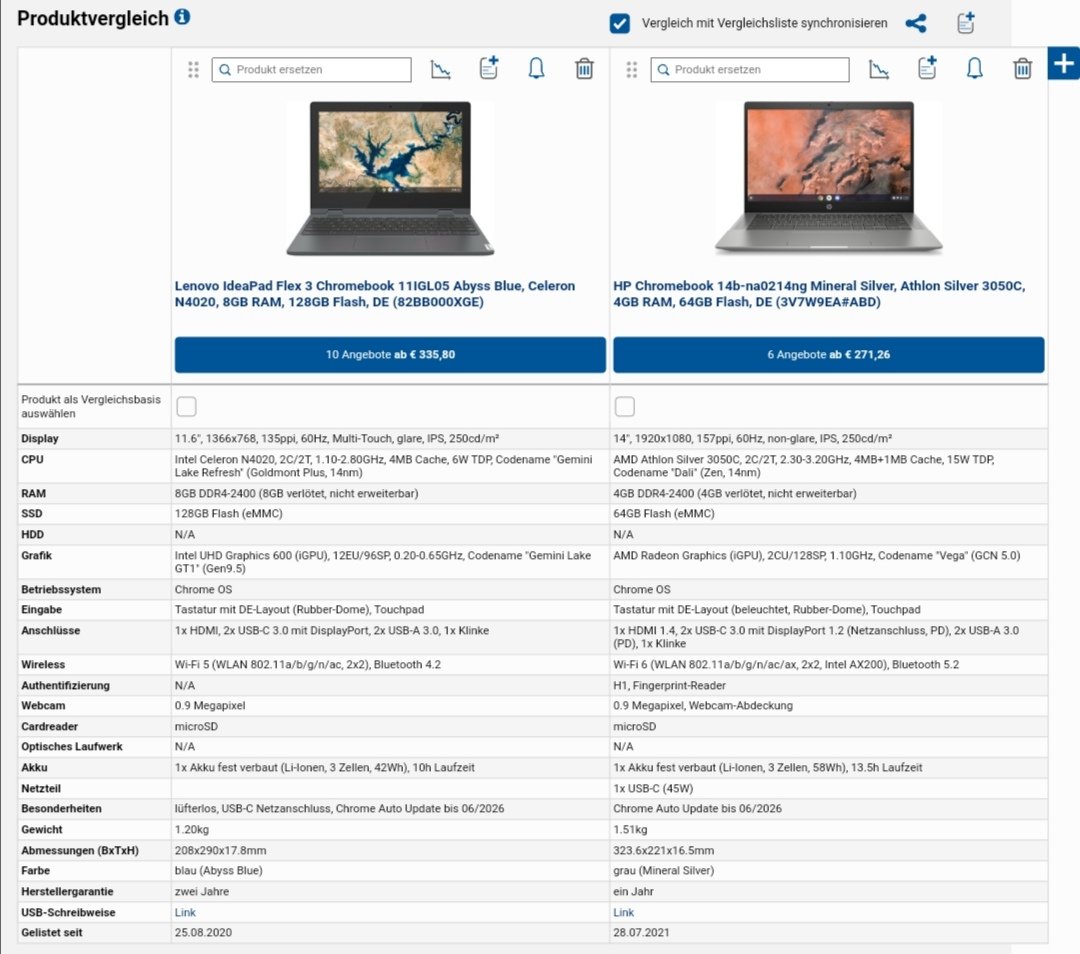1080x954 pixels.
Task: Add Lenovo to wishlist via list icon
Action: 488,68
